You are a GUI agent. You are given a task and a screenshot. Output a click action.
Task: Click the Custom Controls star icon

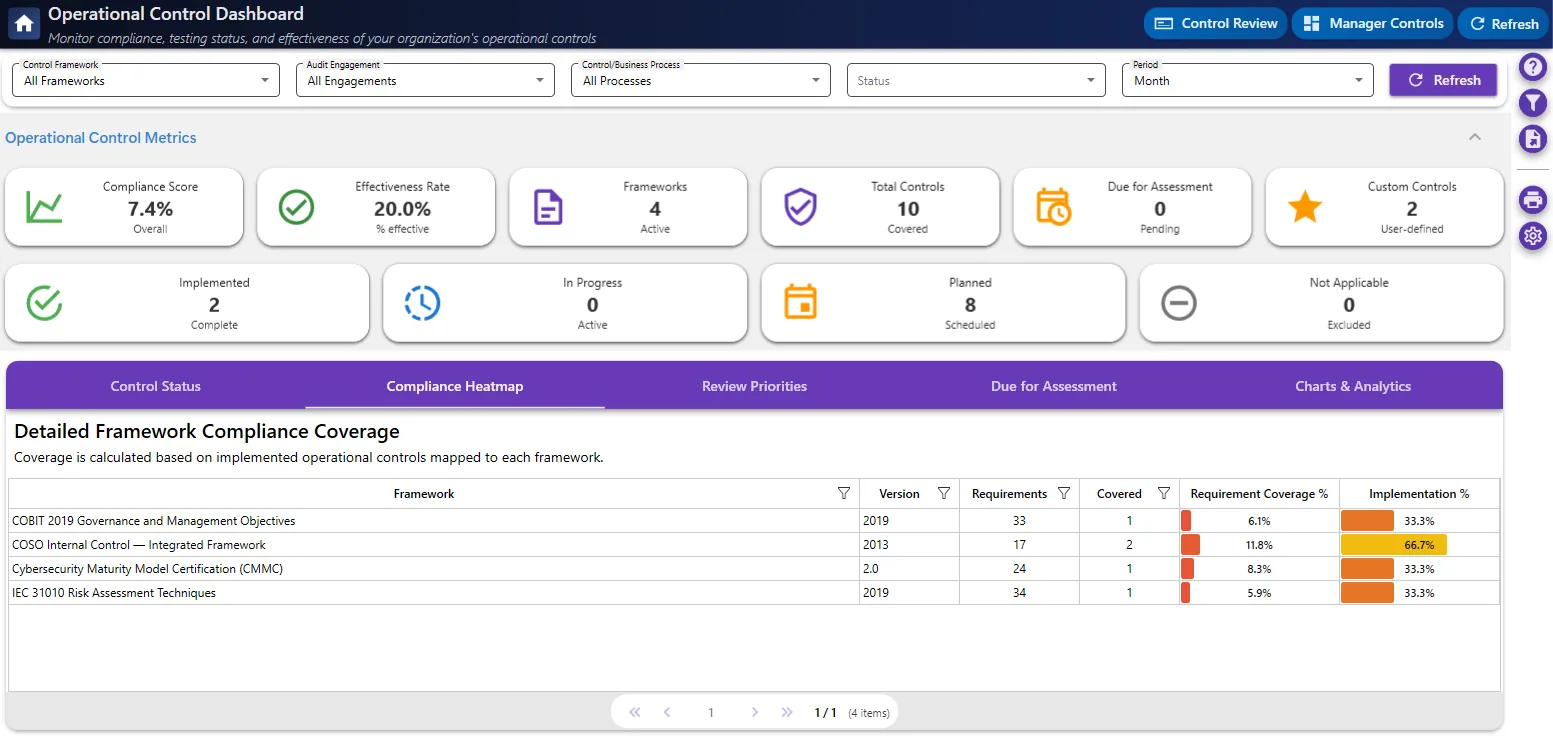[1304, 207]
